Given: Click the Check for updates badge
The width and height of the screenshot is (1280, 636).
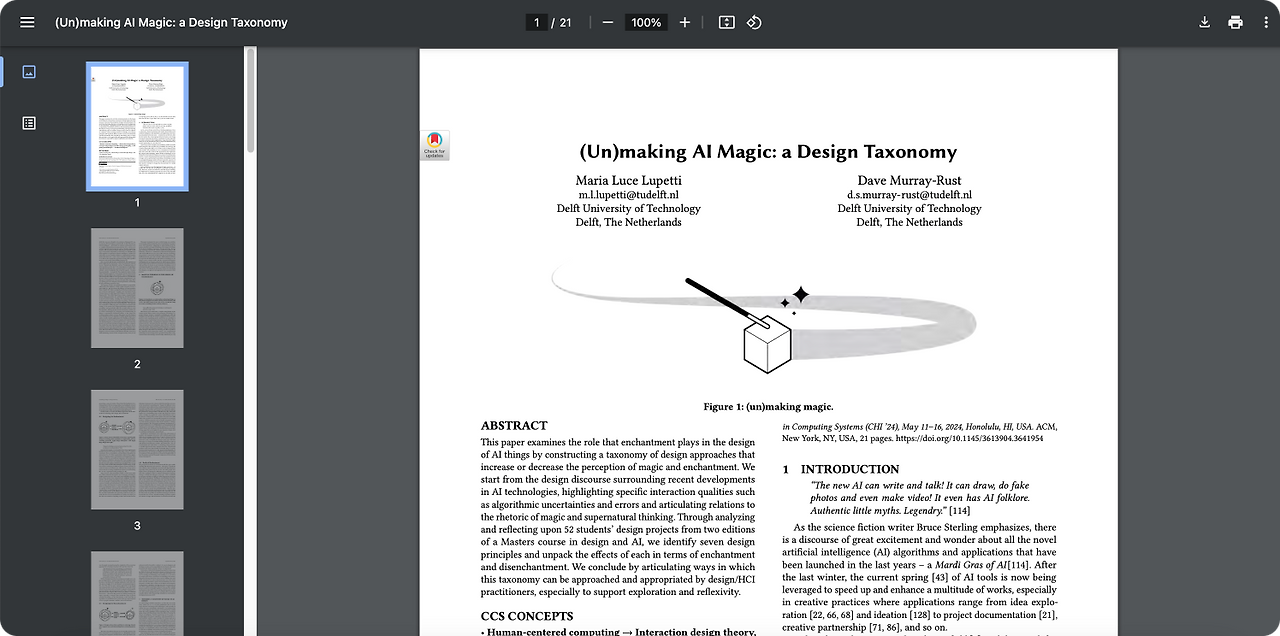Looking at the screenshot, I should point(434,145).
